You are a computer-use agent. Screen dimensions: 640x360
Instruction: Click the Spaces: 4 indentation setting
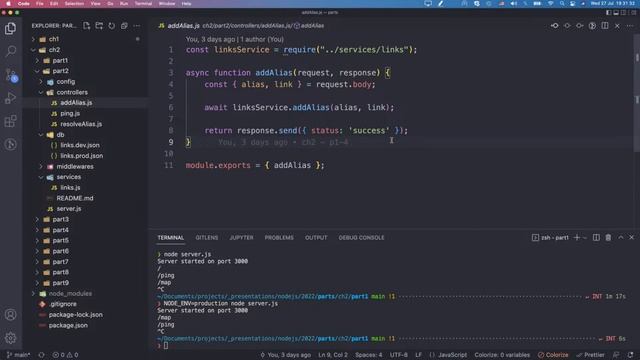[x=369, y=355]
